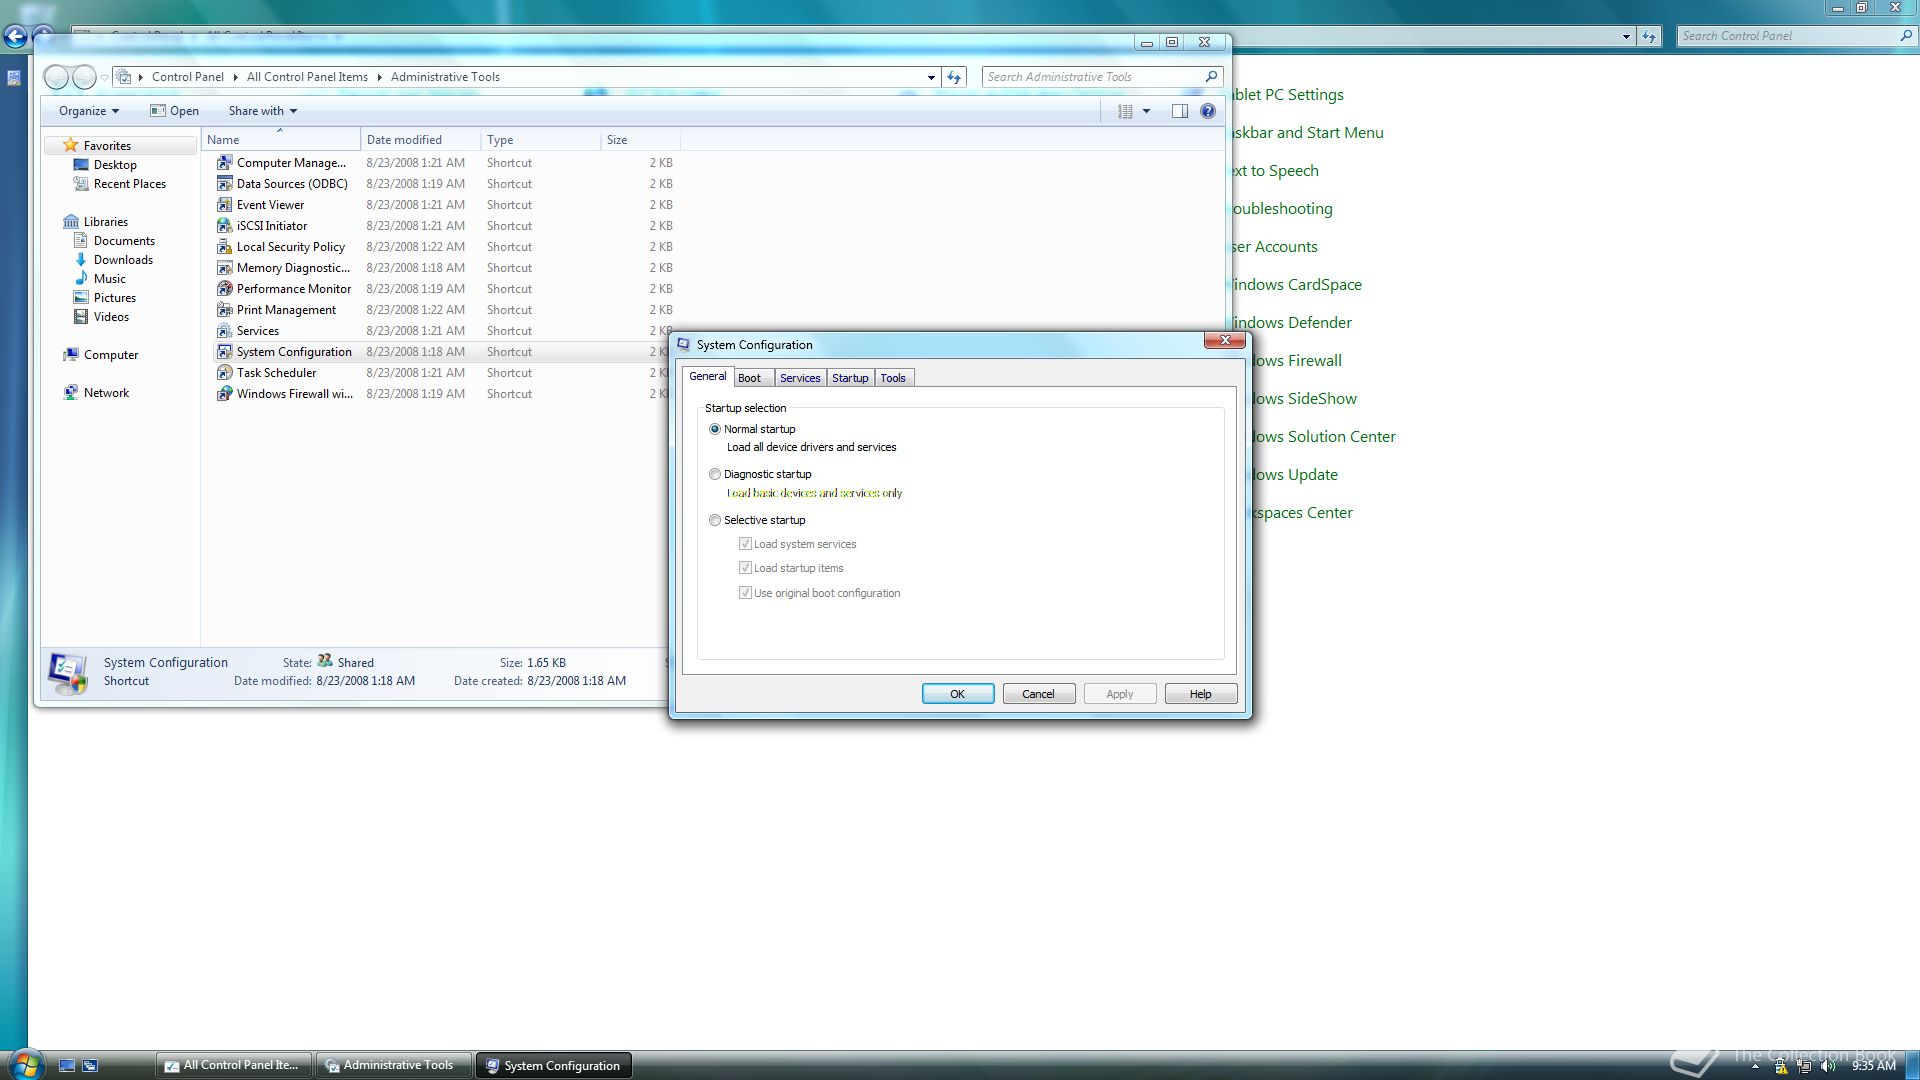Sort by Date modified column header
This screenshot has height=1080, width=1920.
(420, 140)
